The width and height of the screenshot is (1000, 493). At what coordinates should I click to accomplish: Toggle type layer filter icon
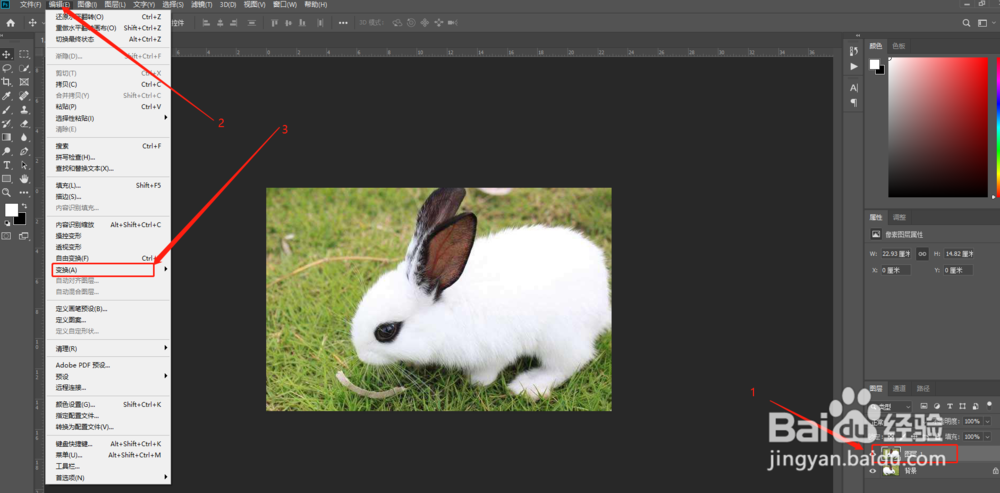(x=950, y=406)
